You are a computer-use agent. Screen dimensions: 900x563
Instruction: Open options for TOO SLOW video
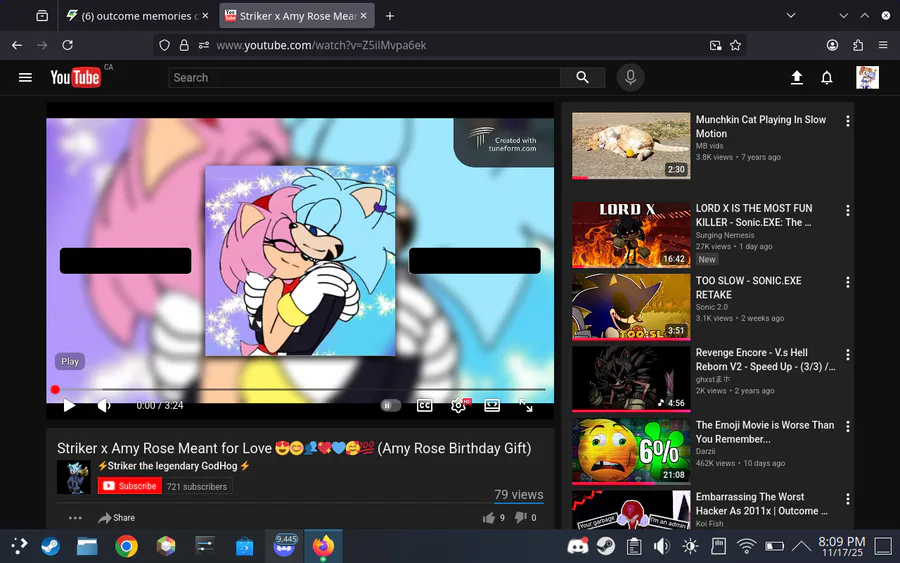click(x=847, y=282)
